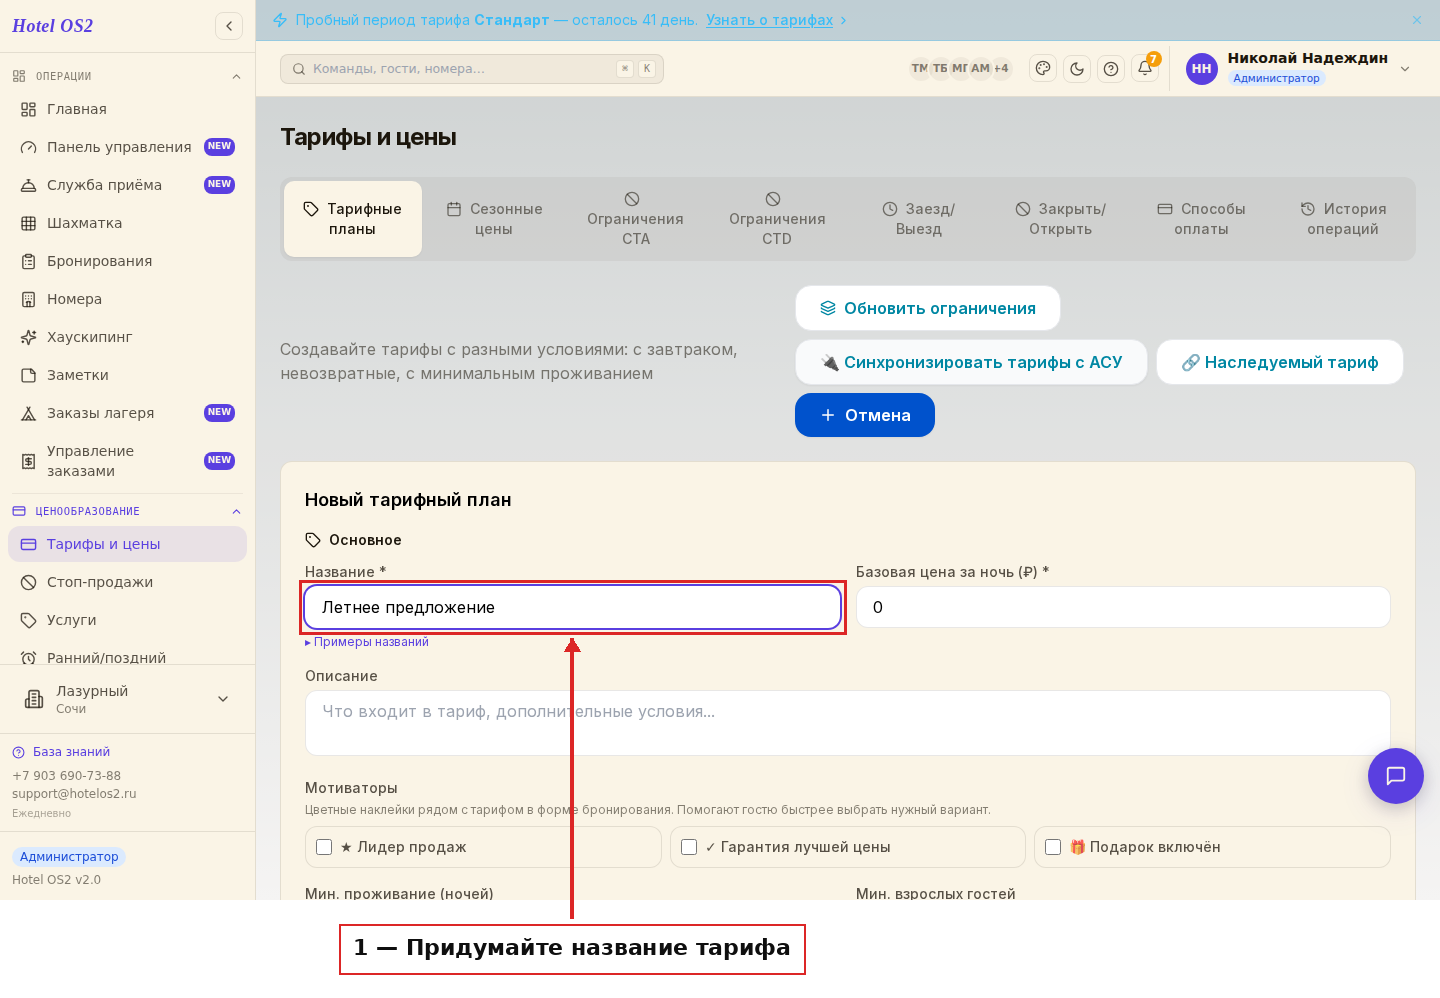Switch to Тарифные планы tab
This screenshot has width=1440, height=998.
[353, 219]
